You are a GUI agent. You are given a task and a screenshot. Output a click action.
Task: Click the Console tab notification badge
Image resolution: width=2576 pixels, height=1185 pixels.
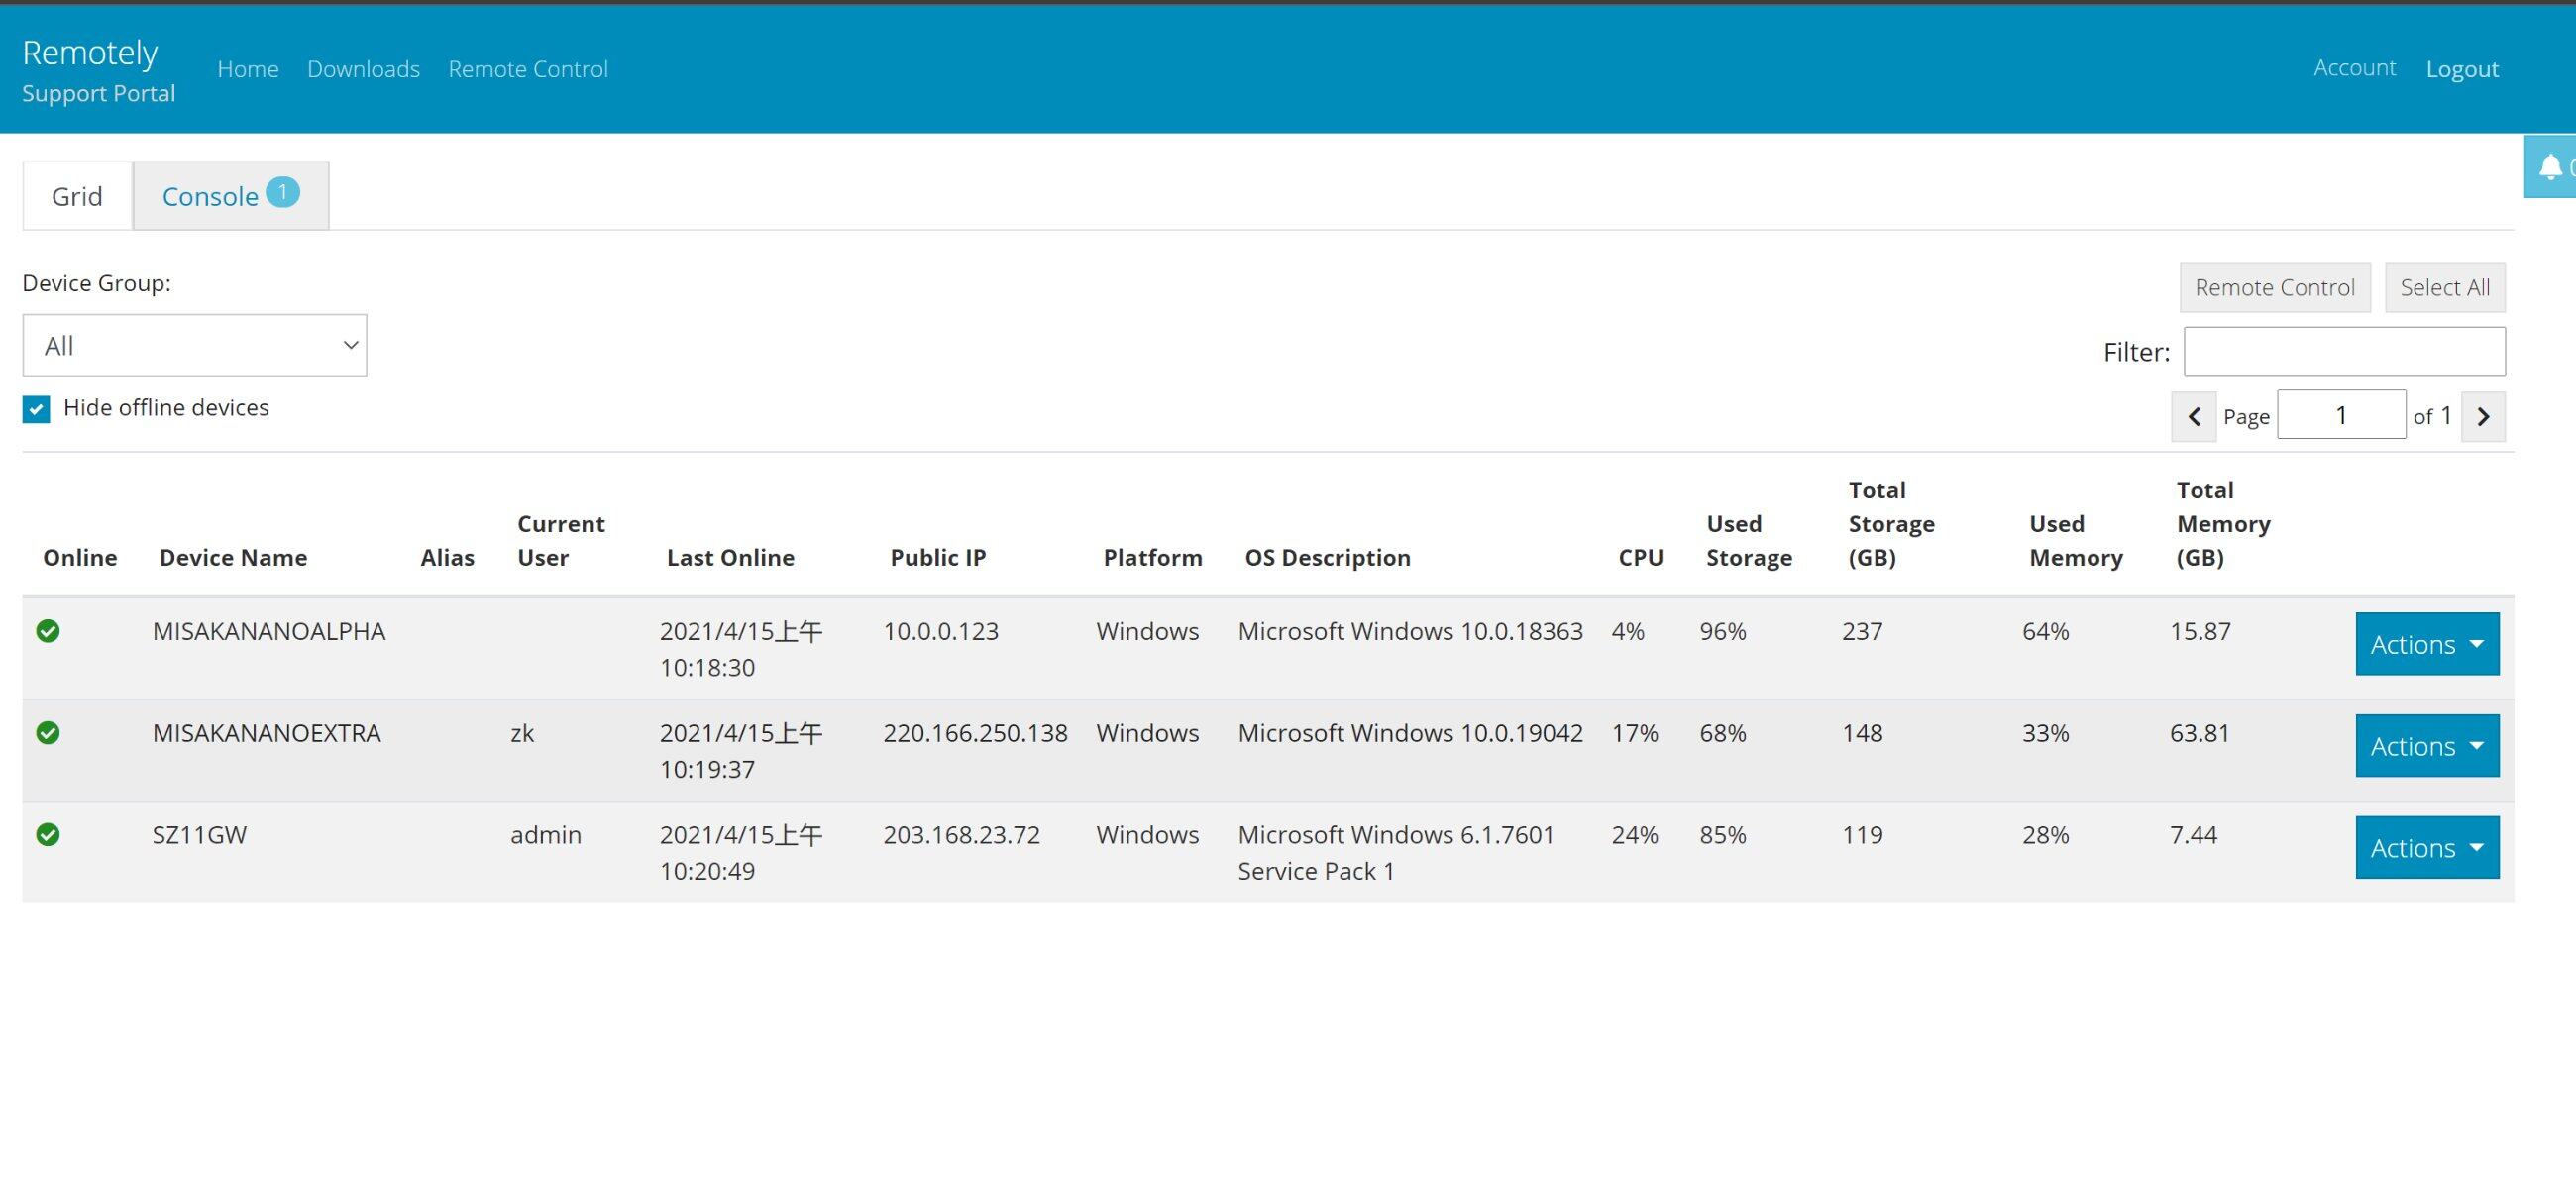pyautogui.click(x=283, y=191)
